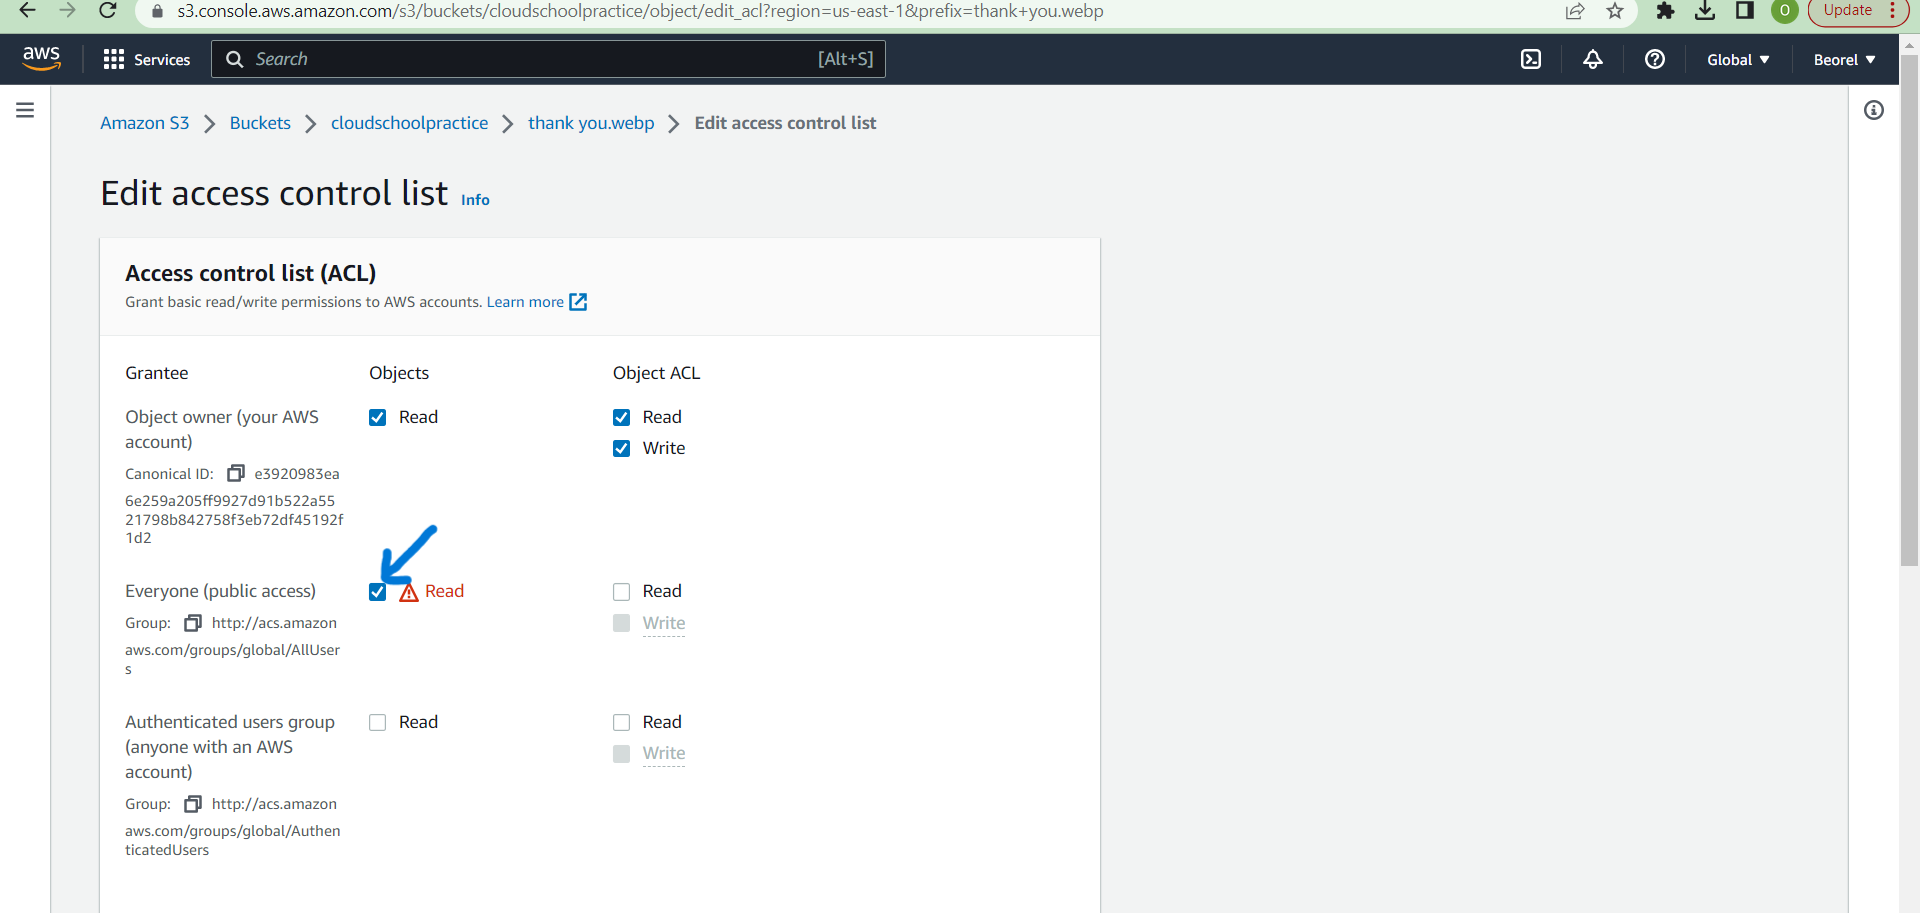Viewport: 1920px width, 913px height.
Task: Enable Everyone public access Object ACL Read
Action: (621, 592)
